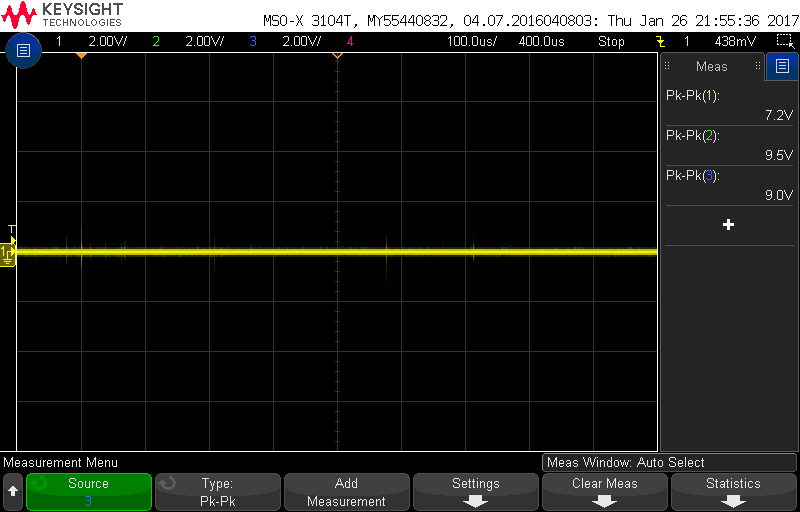Viewport: 800px width, 512px height.
Task: Change the Source softkey
Action: [89, 492]
